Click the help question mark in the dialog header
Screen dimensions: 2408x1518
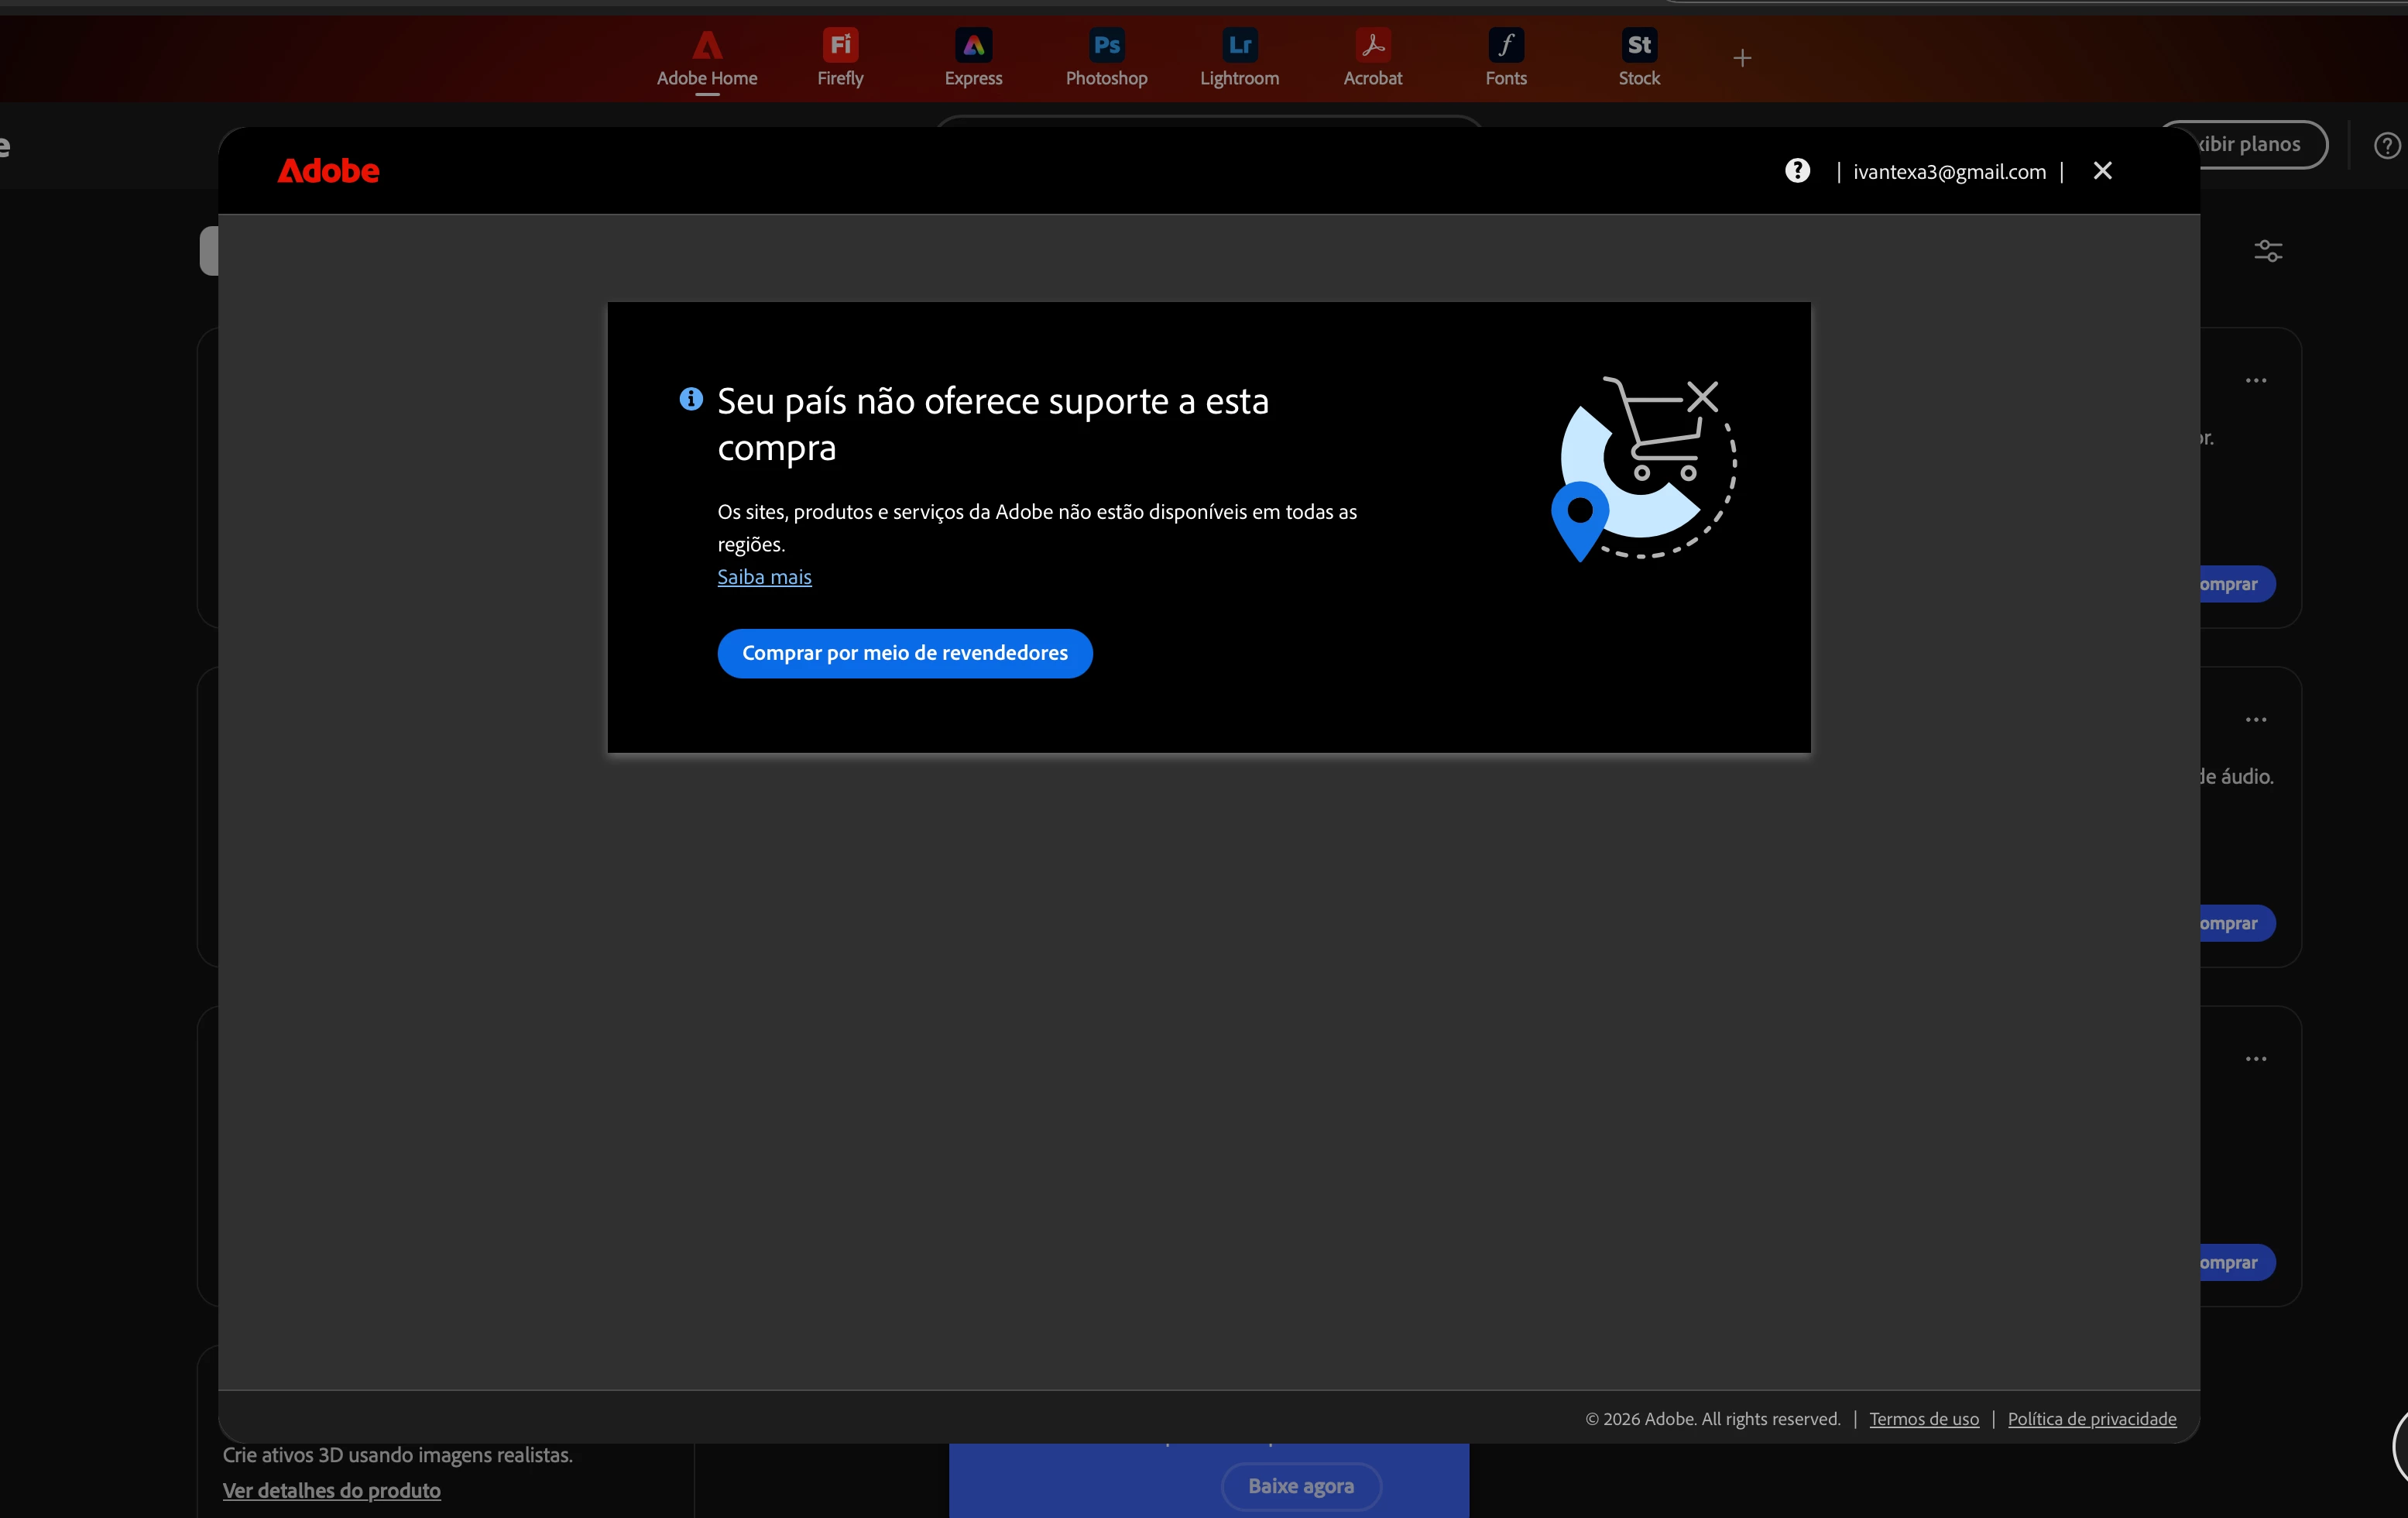1797,171
